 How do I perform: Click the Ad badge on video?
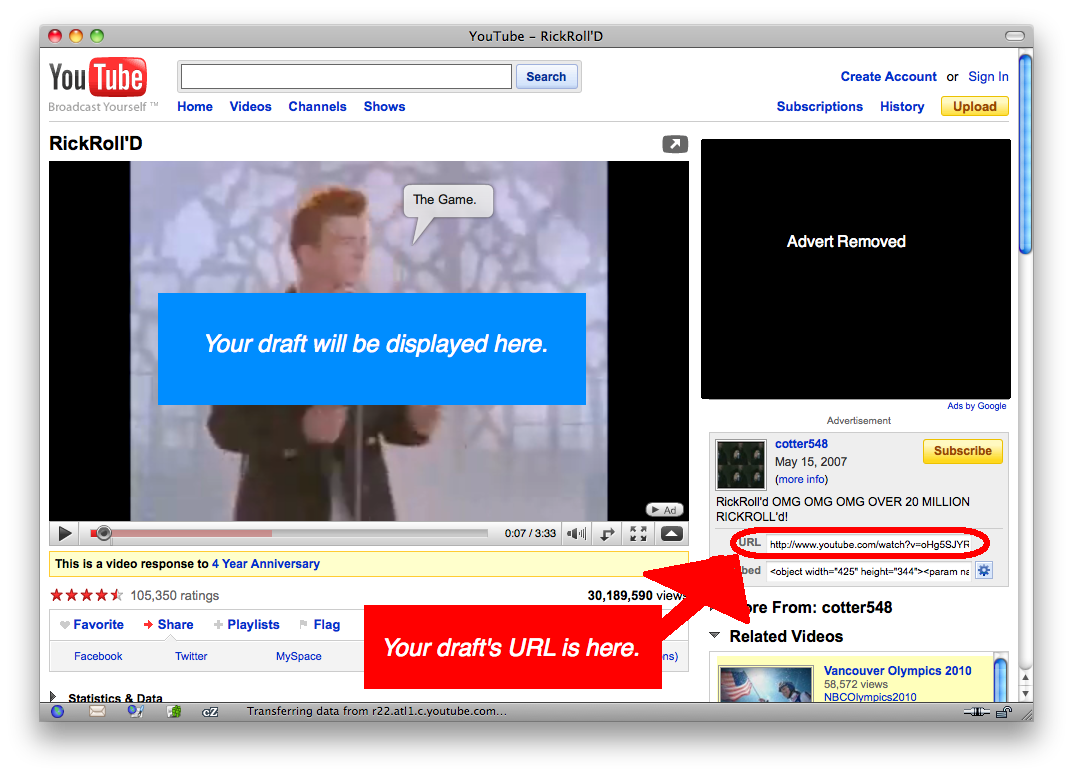pyautogui.click(x=664, y=510)
